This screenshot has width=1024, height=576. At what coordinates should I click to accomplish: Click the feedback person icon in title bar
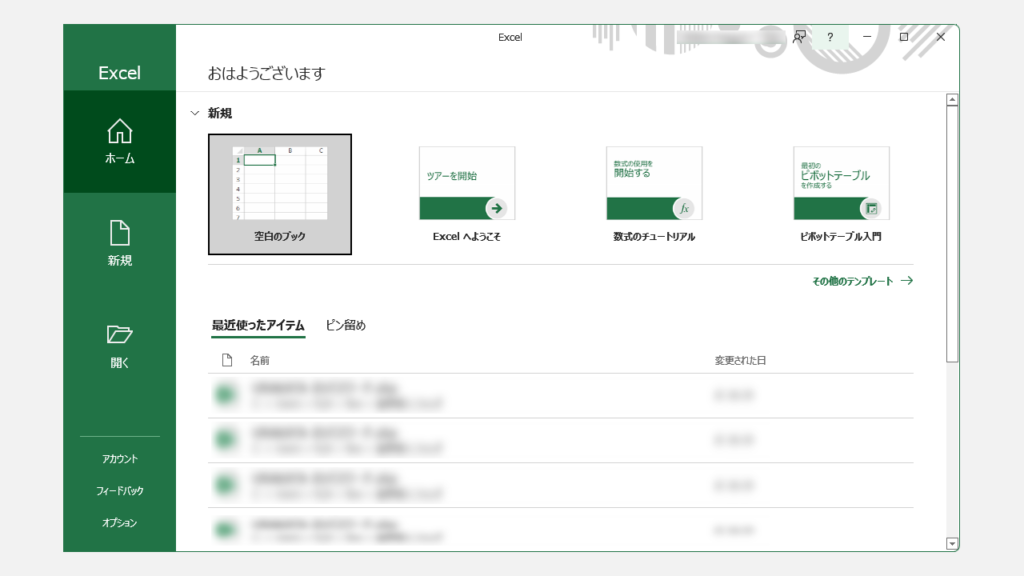coord(799,37)
